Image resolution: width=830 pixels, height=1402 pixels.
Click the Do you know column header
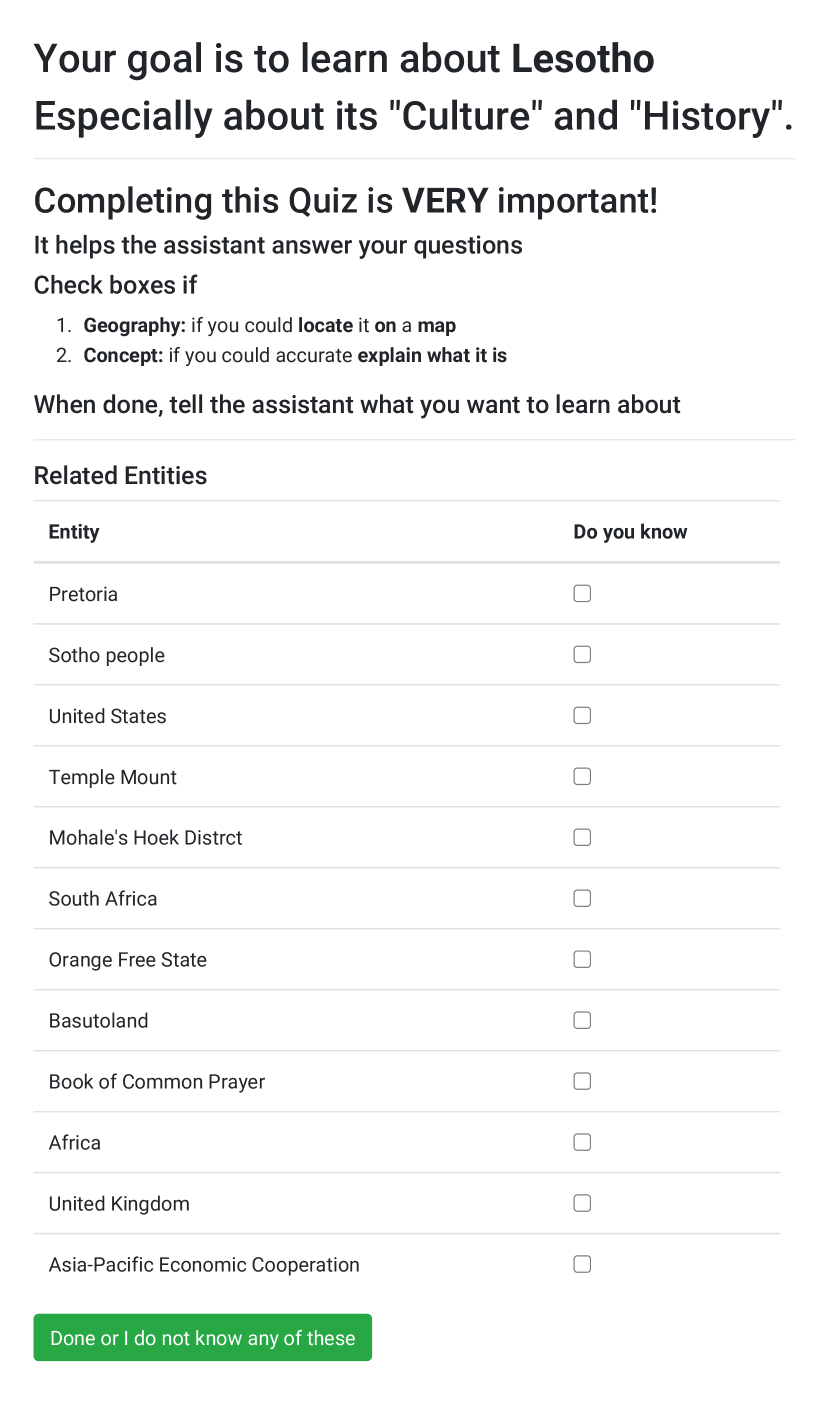click(630, 532)
